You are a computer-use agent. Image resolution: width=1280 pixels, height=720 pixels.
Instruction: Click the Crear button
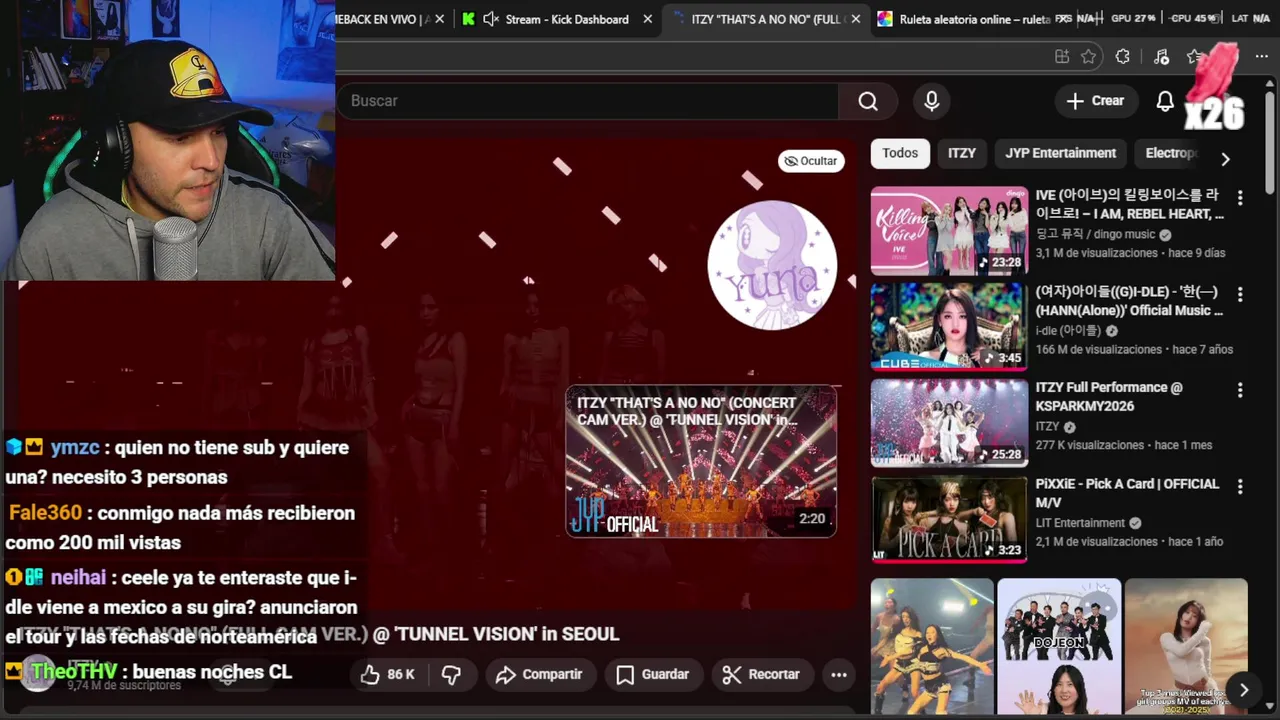pos(1095,101)
